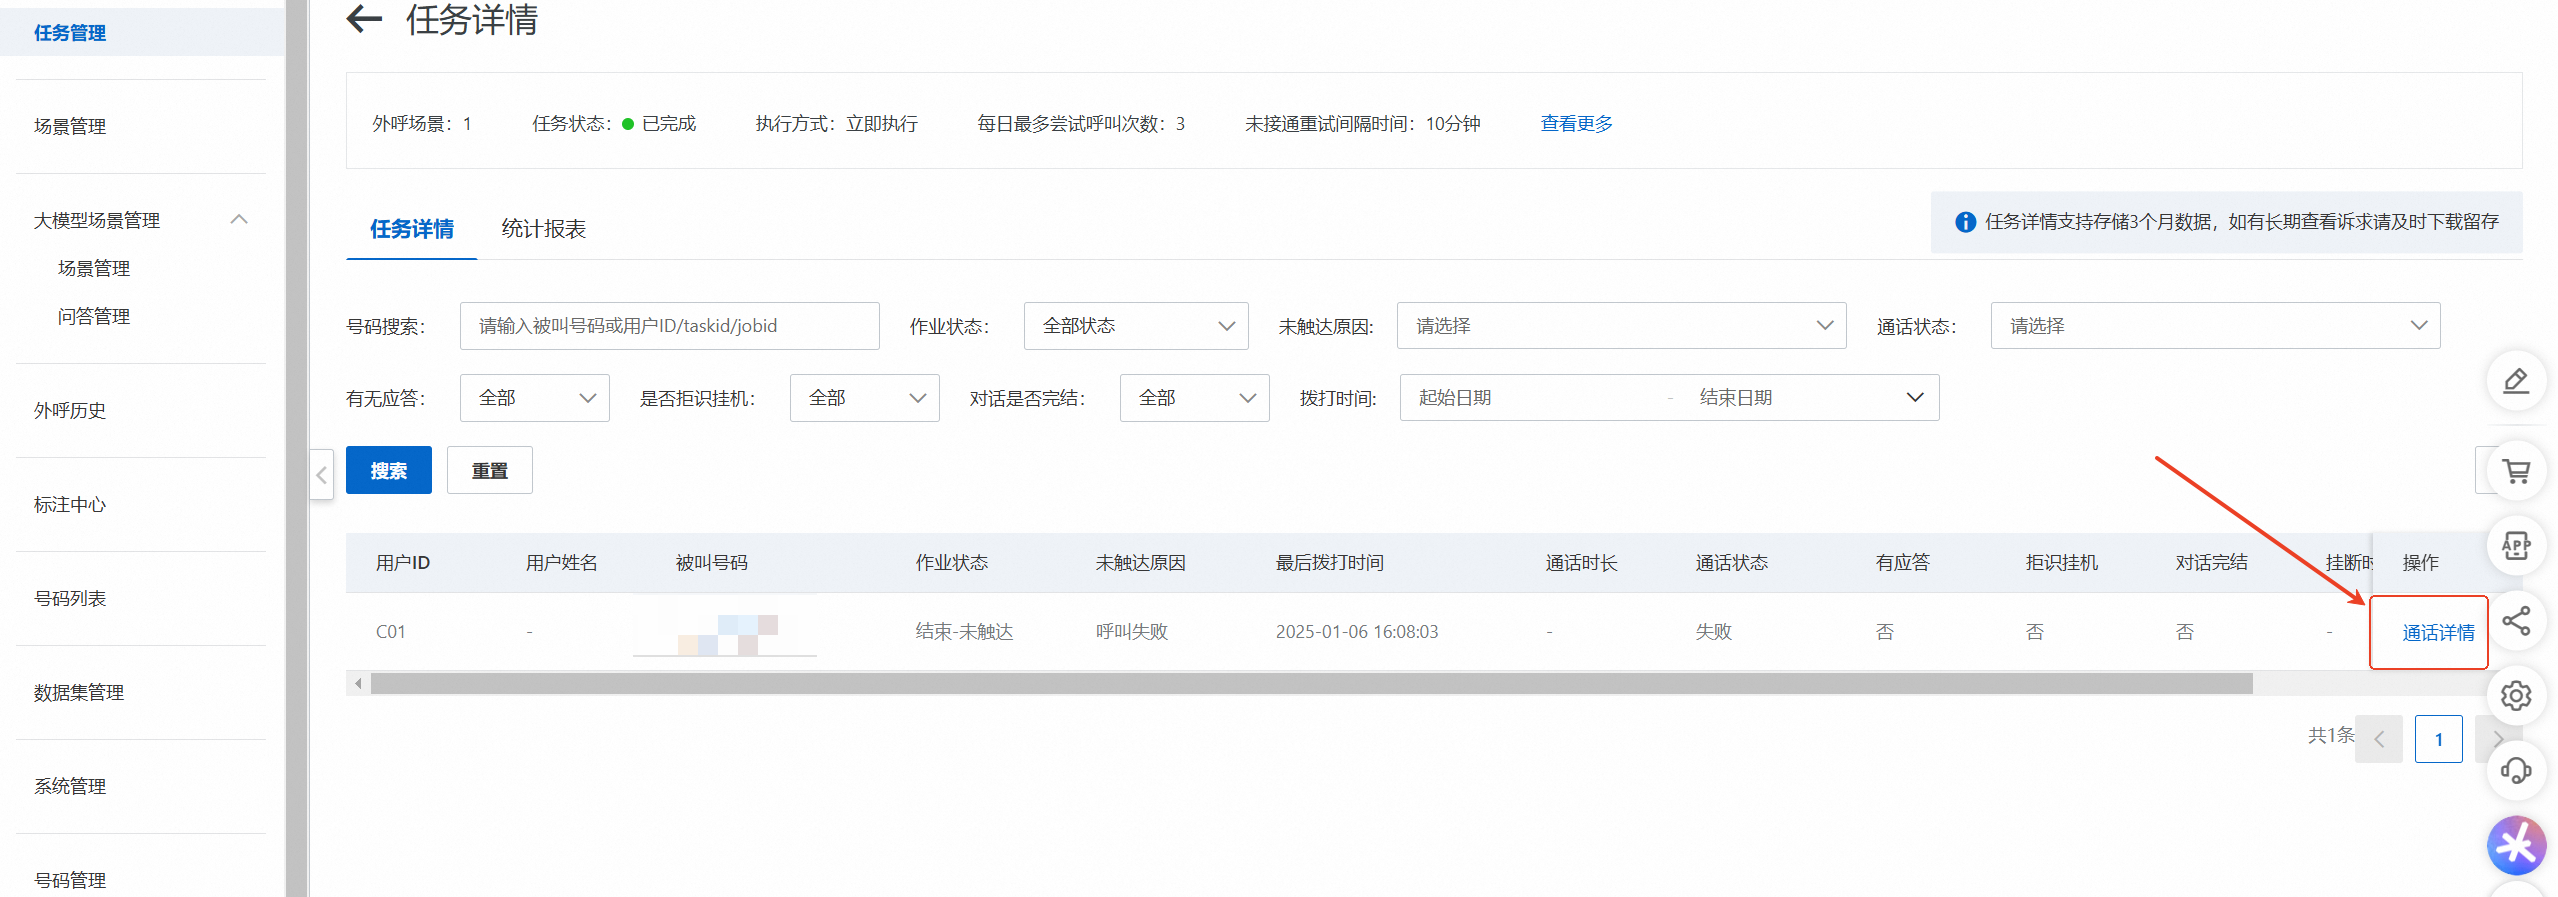Image resolution: width=2558 pixels, height=897 pixels.
Task: Click the 号码搜索 input field
Action: coord(669,326)
